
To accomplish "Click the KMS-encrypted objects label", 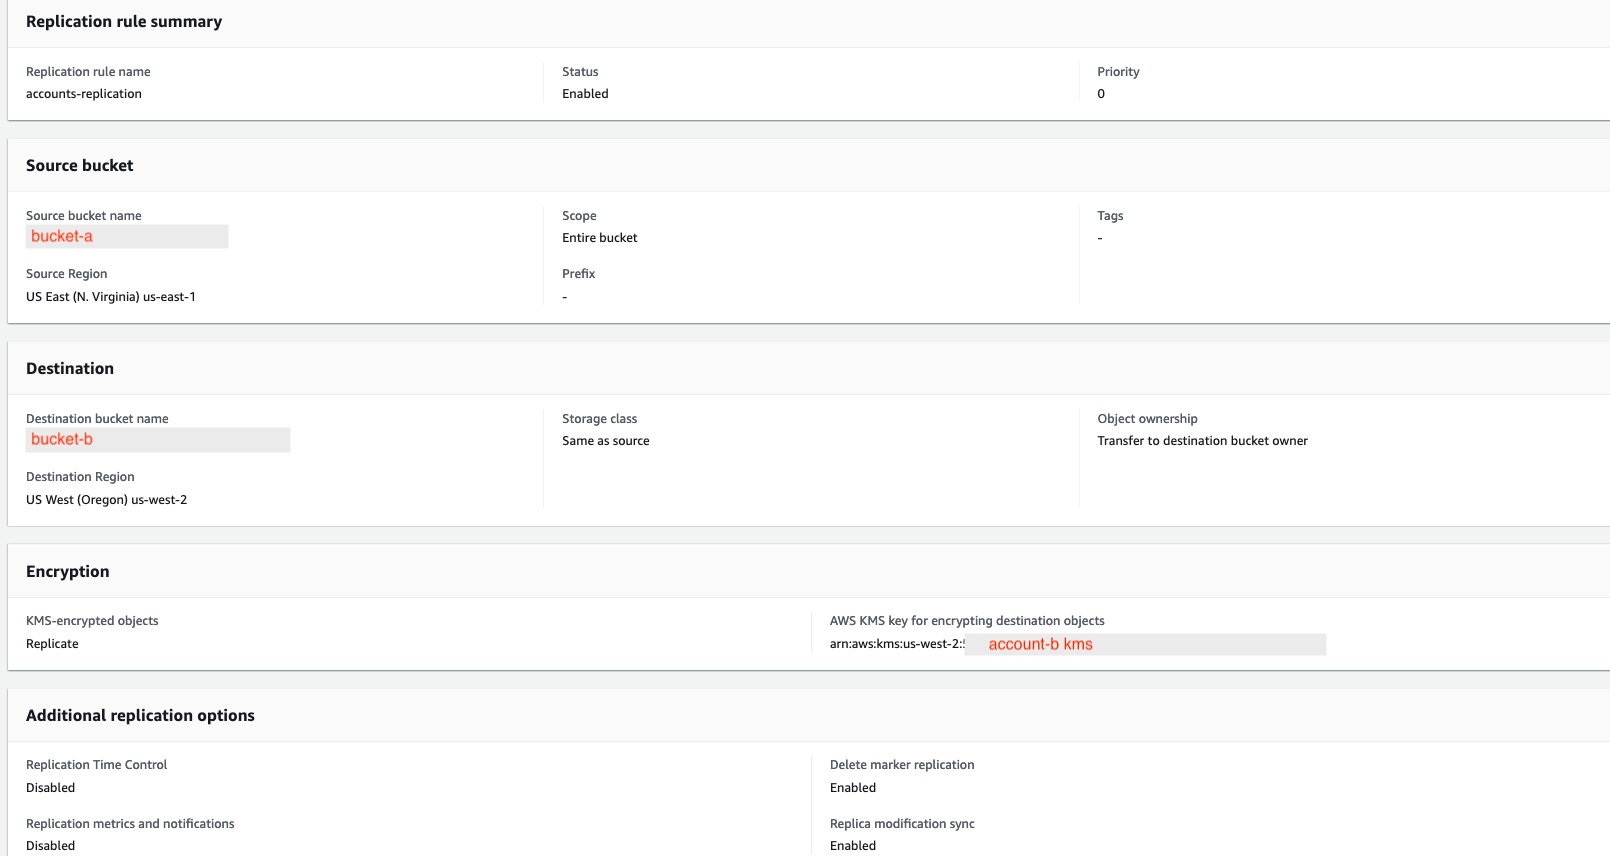I will coord(92,621).
